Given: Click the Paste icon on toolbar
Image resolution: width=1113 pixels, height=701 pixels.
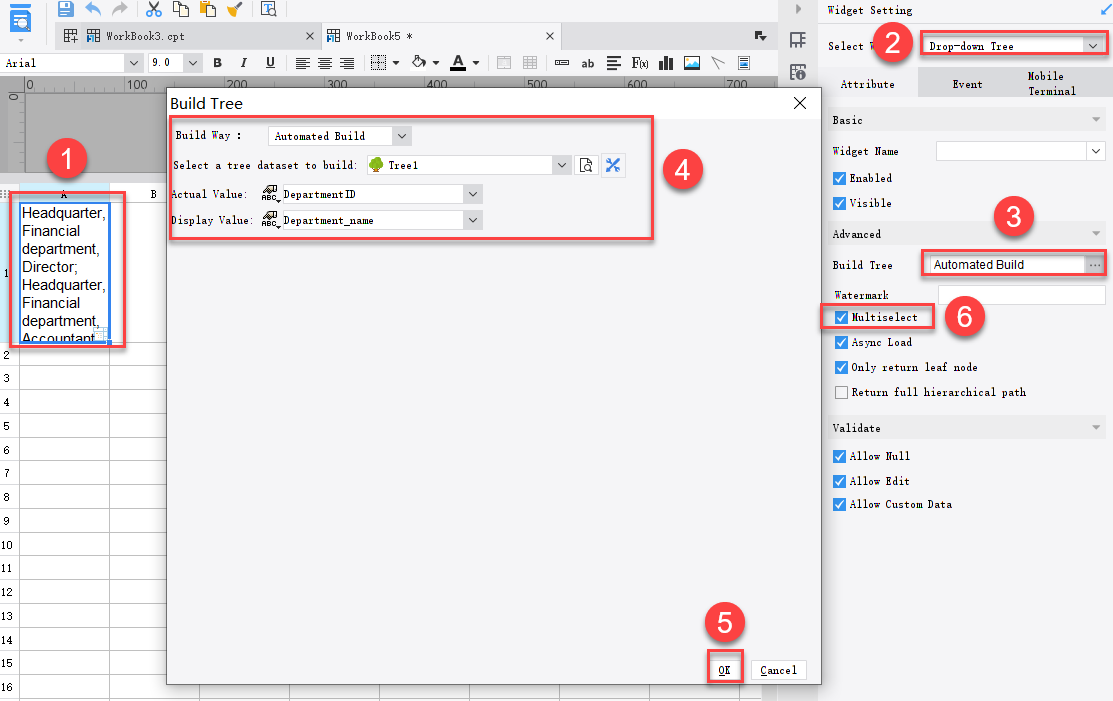Looking at the screenshot, I should click(207, 8).
